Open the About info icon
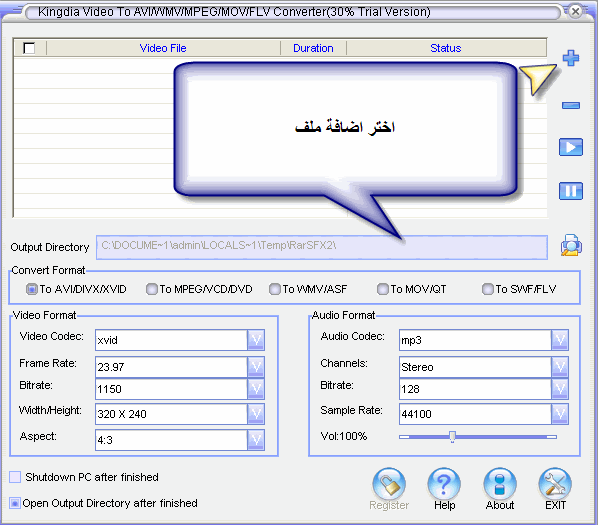The height and width of the screenshot is (525, 598). click(x=500, y=483)
